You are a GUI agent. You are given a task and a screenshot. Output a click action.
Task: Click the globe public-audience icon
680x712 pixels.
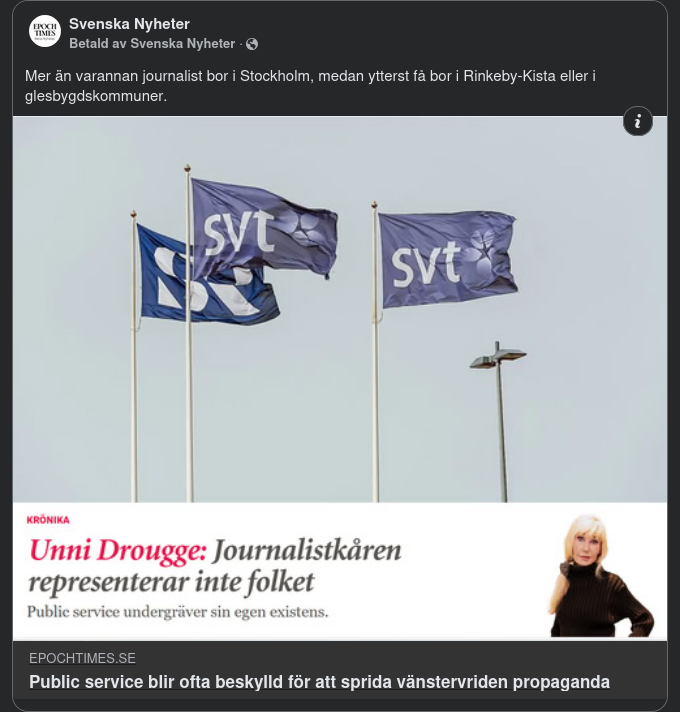(x=252, y=44)
